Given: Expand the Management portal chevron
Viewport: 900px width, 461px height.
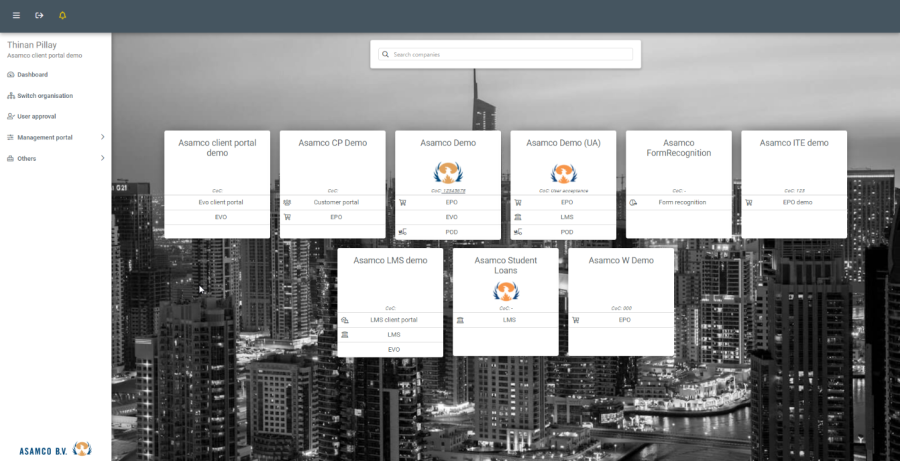Looking at the screenshot, I should coord(102,137).
